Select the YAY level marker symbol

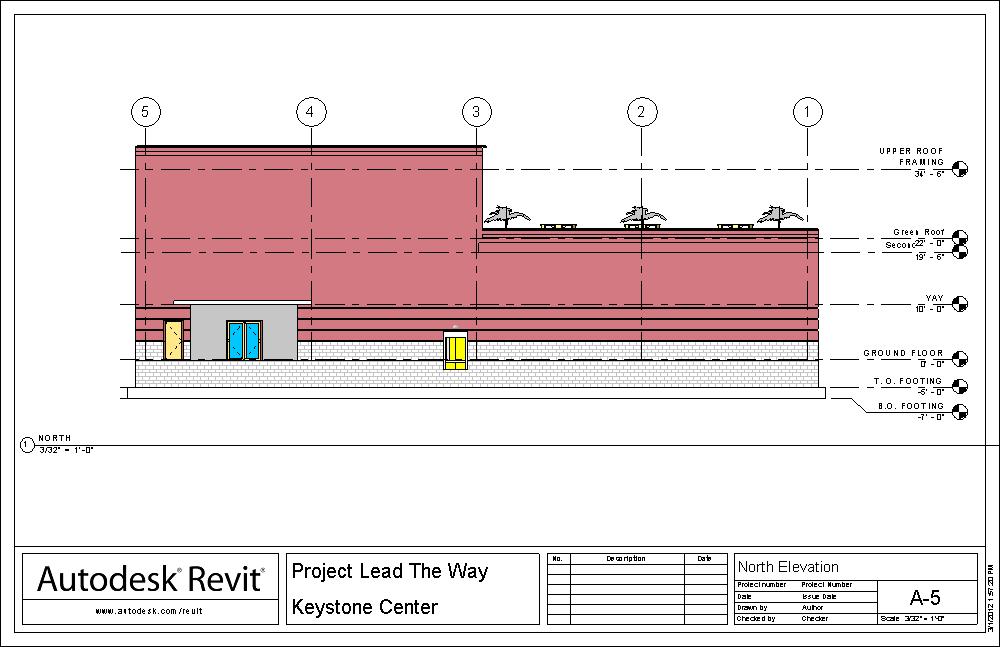coord(960,304)
